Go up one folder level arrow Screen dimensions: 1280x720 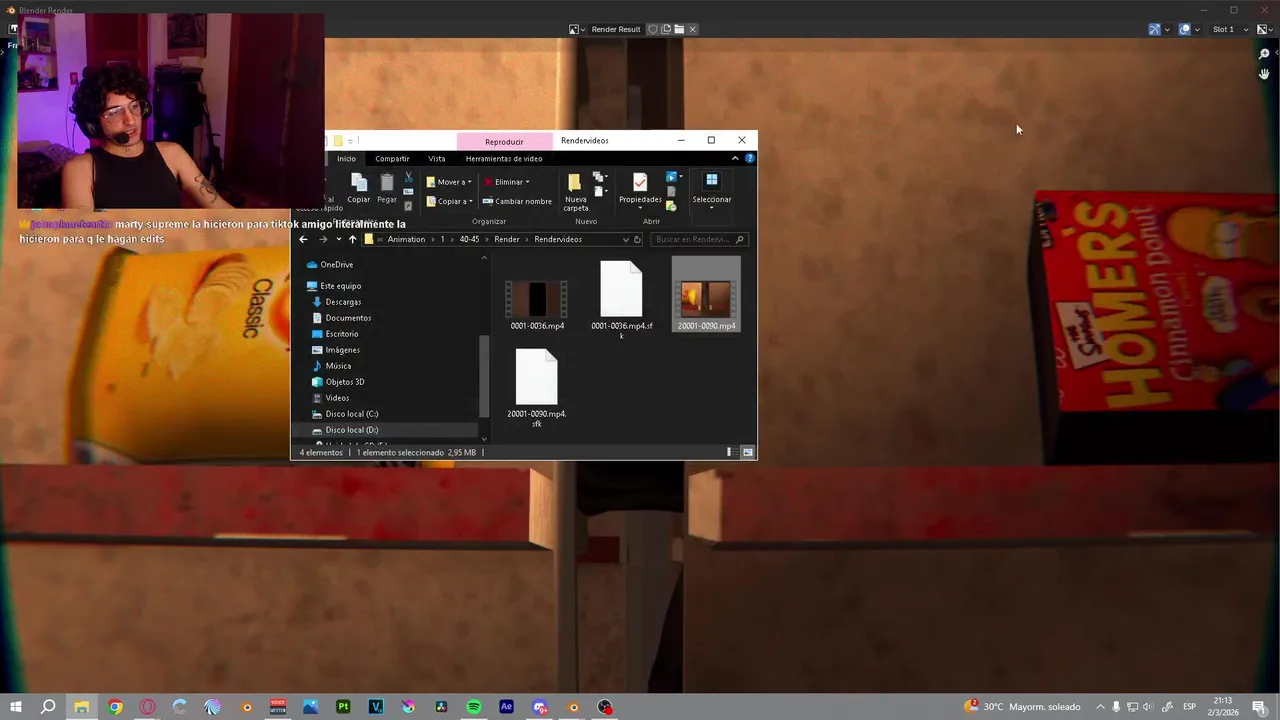coord(352,239)
